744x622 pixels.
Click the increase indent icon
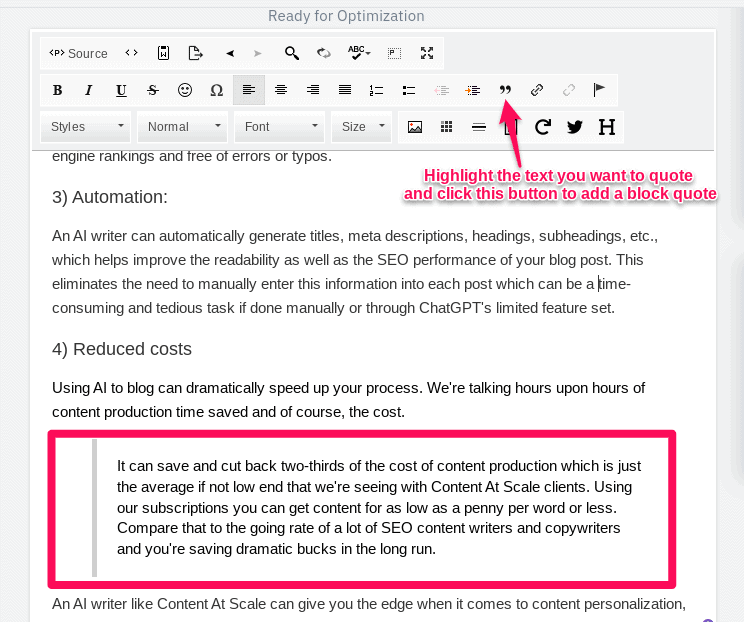coord(473,90)
